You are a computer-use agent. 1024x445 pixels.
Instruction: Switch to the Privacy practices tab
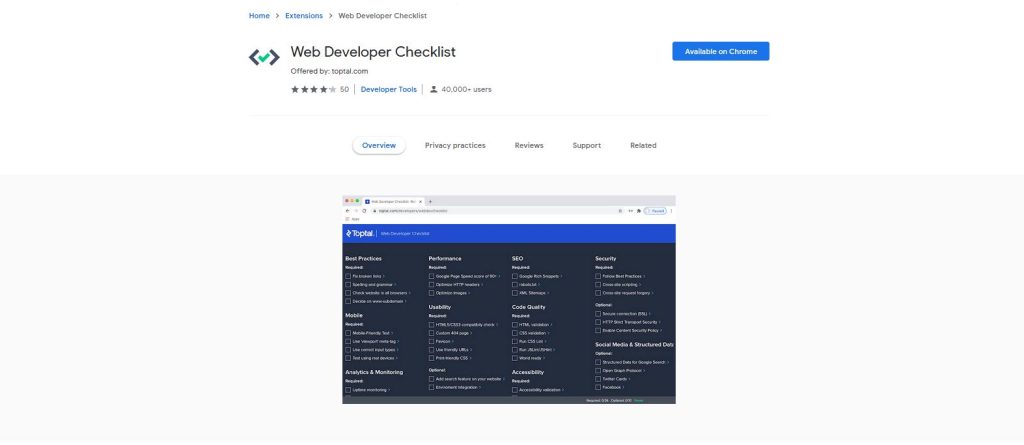pyautogui.click(x=455, y=146)
